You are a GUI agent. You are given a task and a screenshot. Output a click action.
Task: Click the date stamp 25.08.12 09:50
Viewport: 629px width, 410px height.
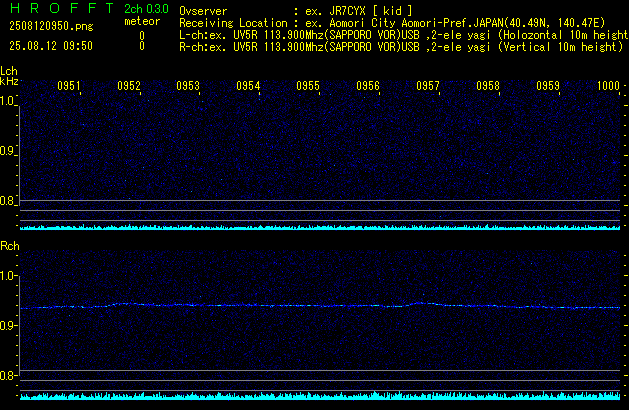pos(51,46)
